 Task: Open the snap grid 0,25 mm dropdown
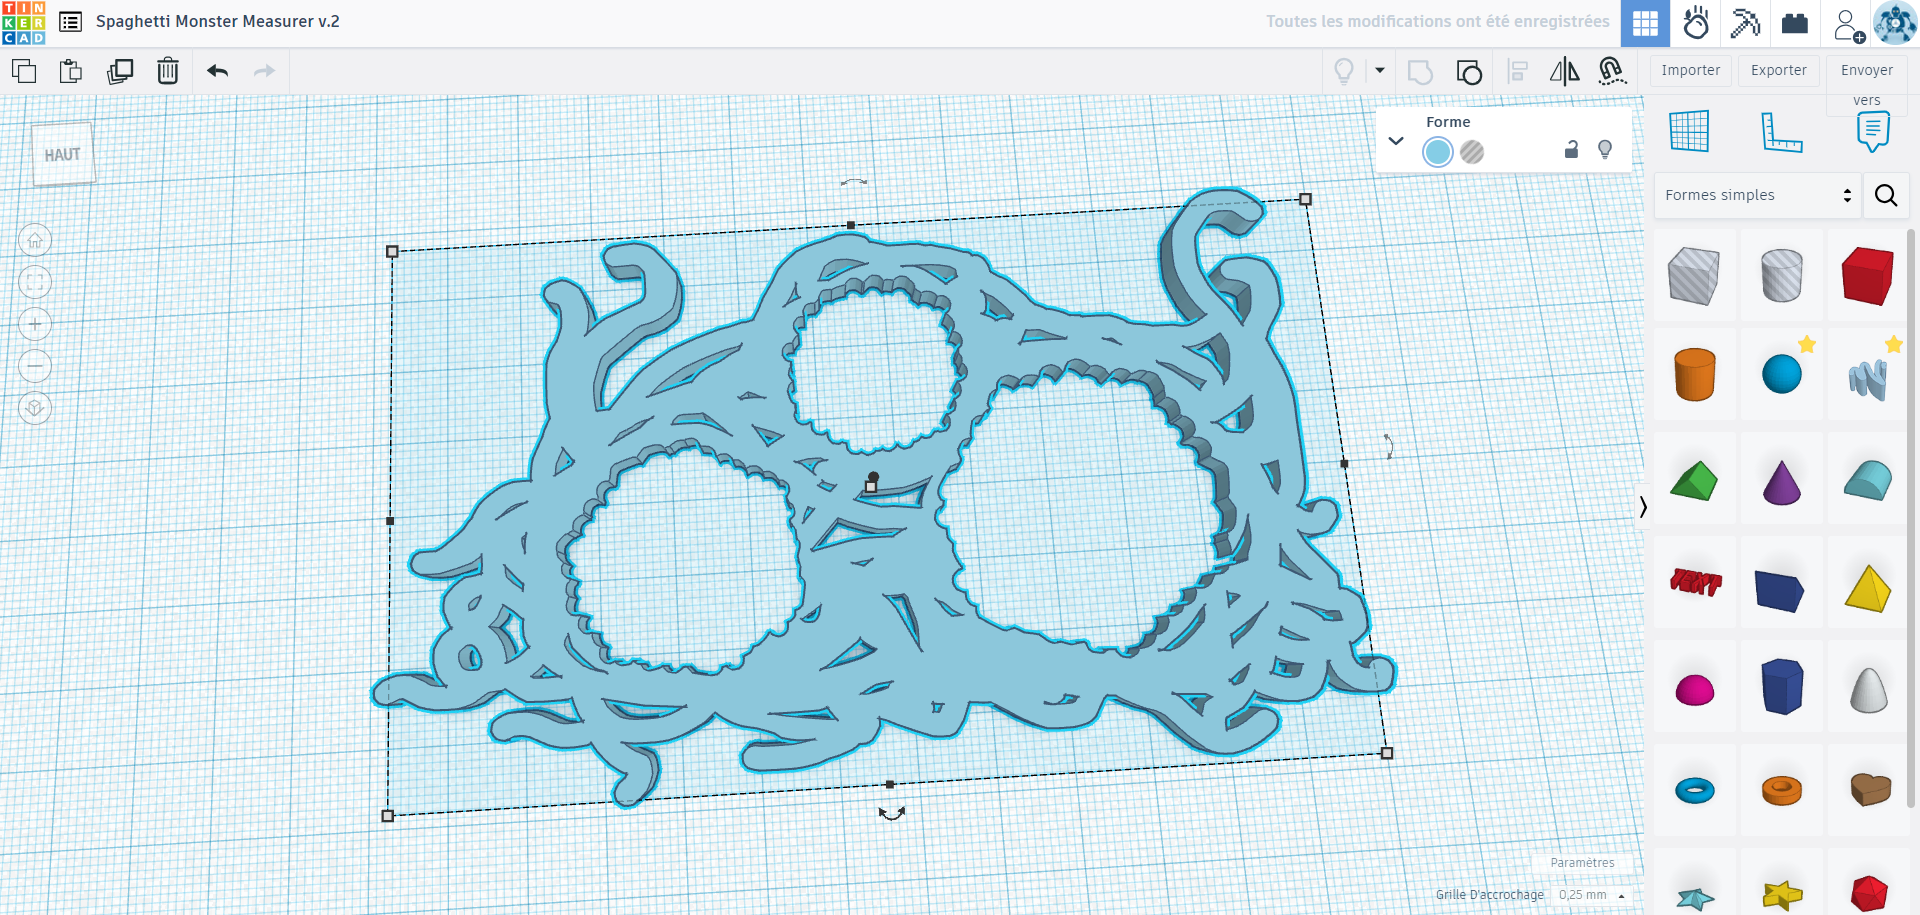[x=1592, y=895]
